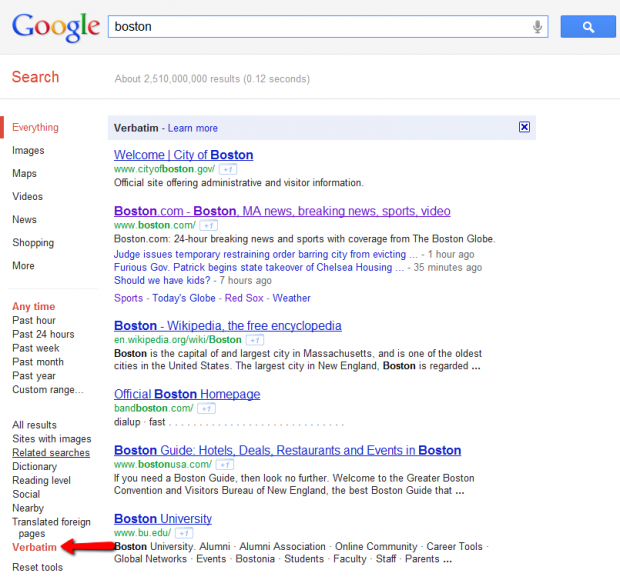Close the Verbatim notice bar

tap(524, 127)
